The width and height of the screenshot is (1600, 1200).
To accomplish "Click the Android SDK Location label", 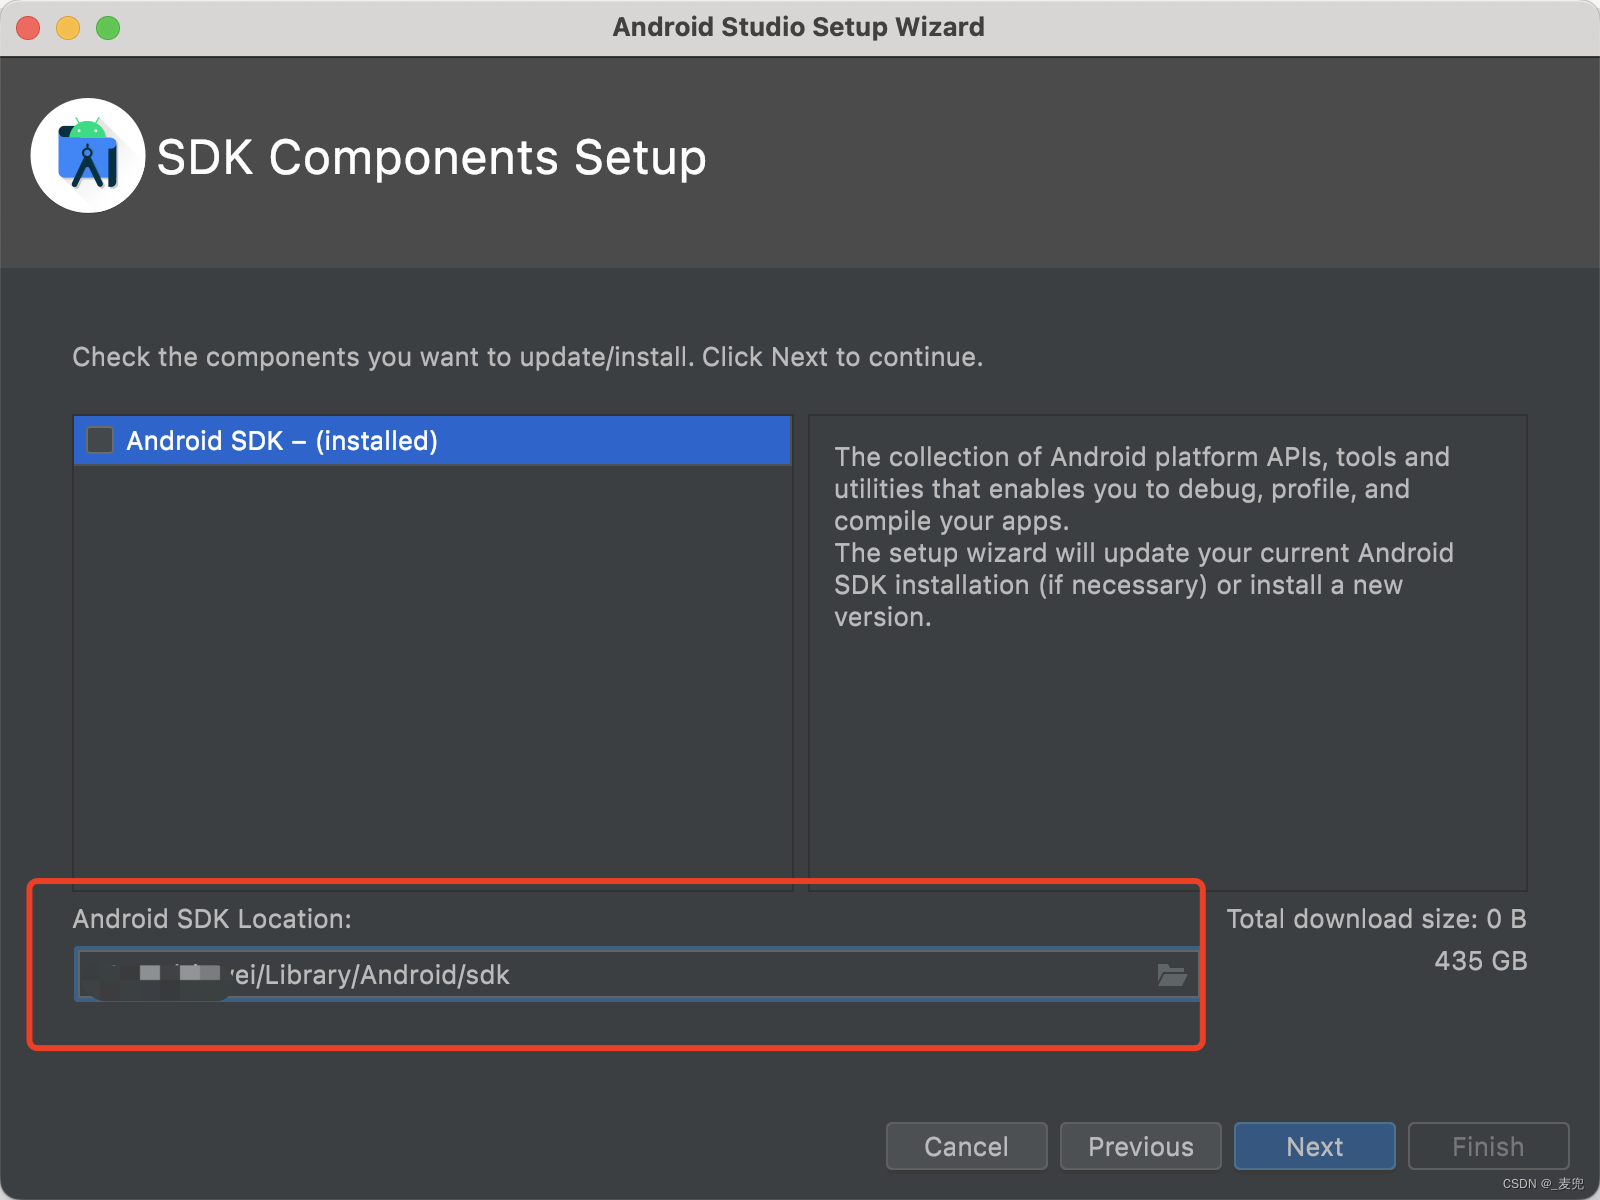I will [x=212, y=919].
